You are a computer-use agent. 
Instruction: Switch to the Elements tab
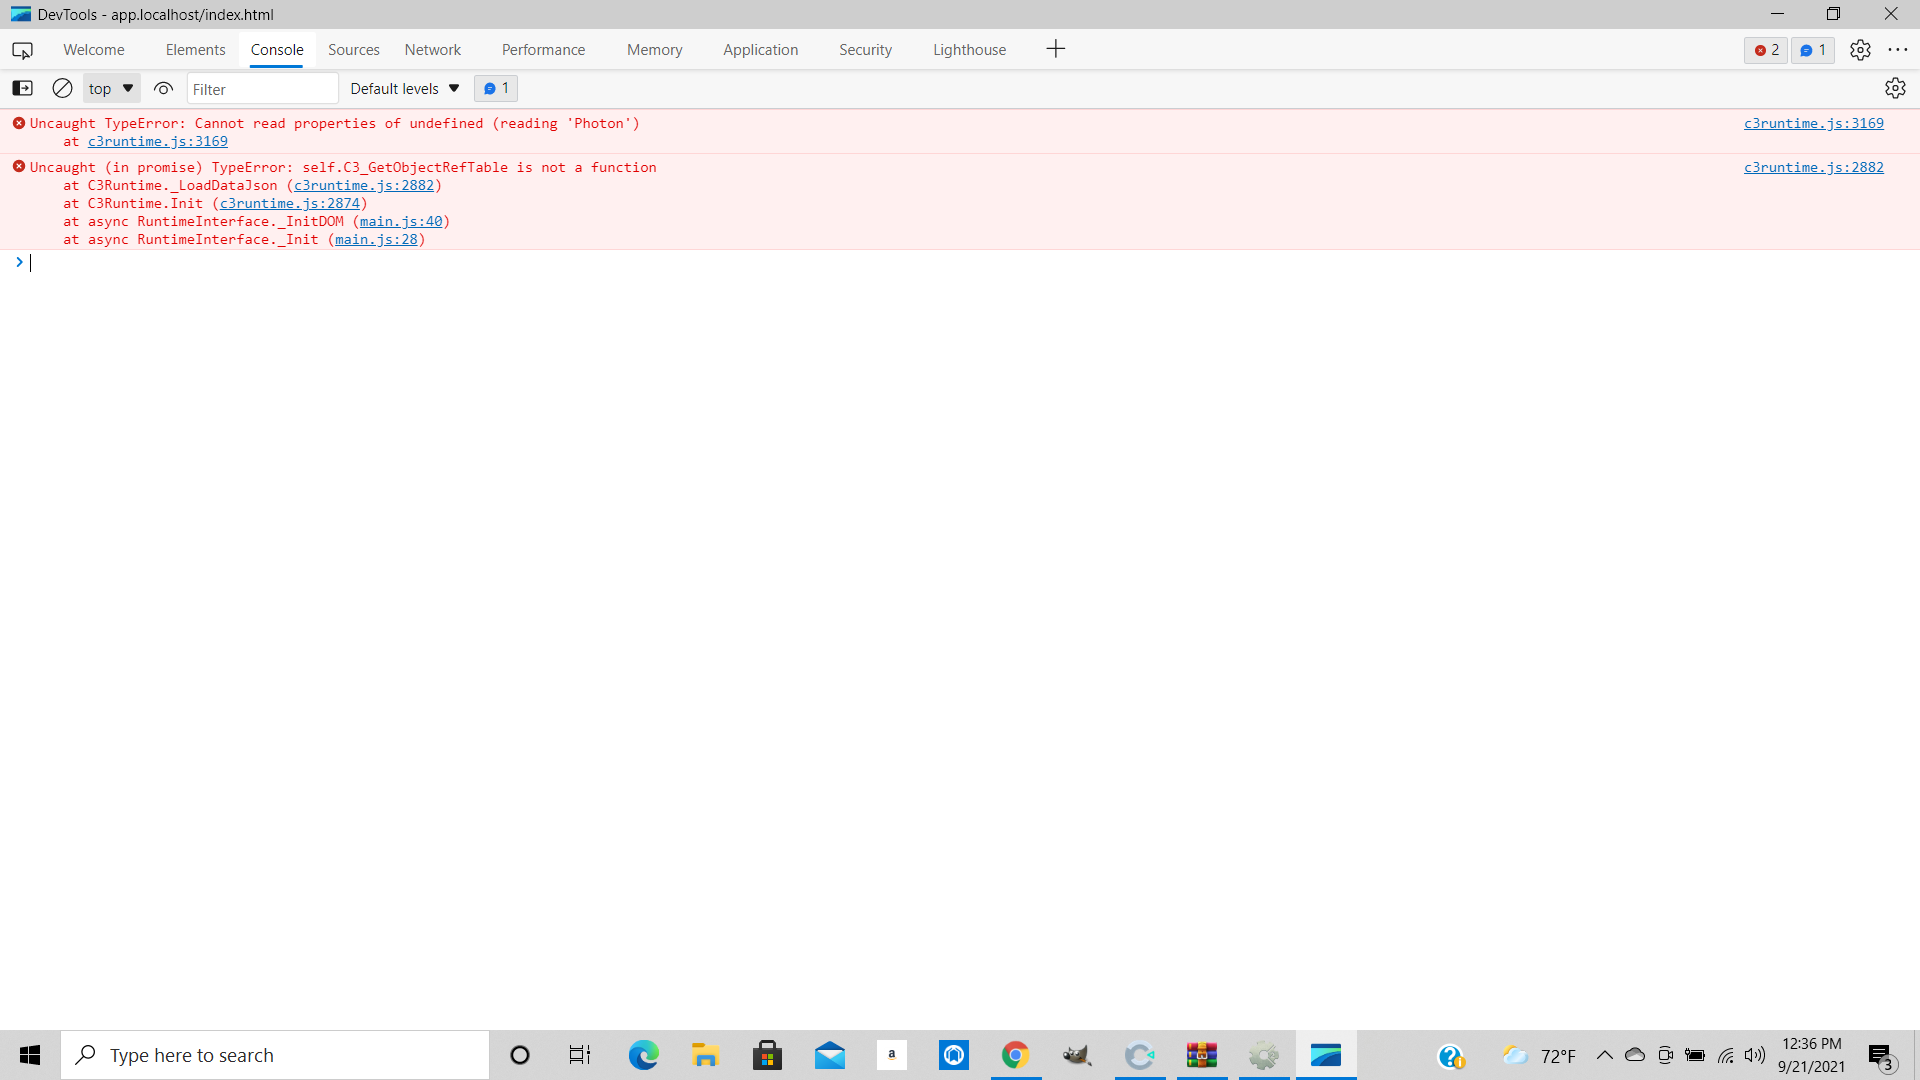[195, 50]
